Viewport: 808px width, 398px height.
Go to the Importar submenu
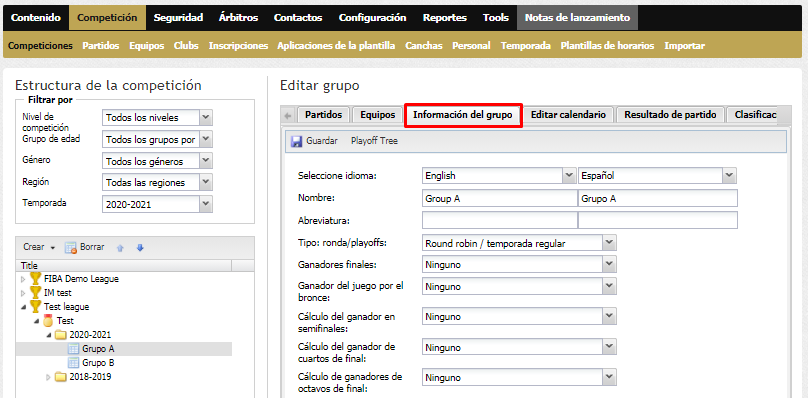pyautogui.click(x=684, y=45)
